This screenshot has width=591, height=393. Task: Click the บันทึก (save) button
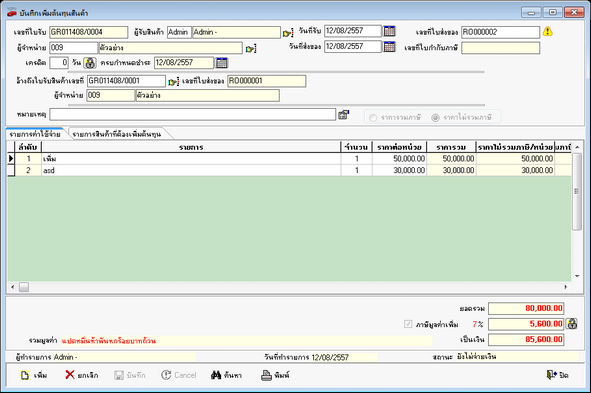tap(130, 375)
